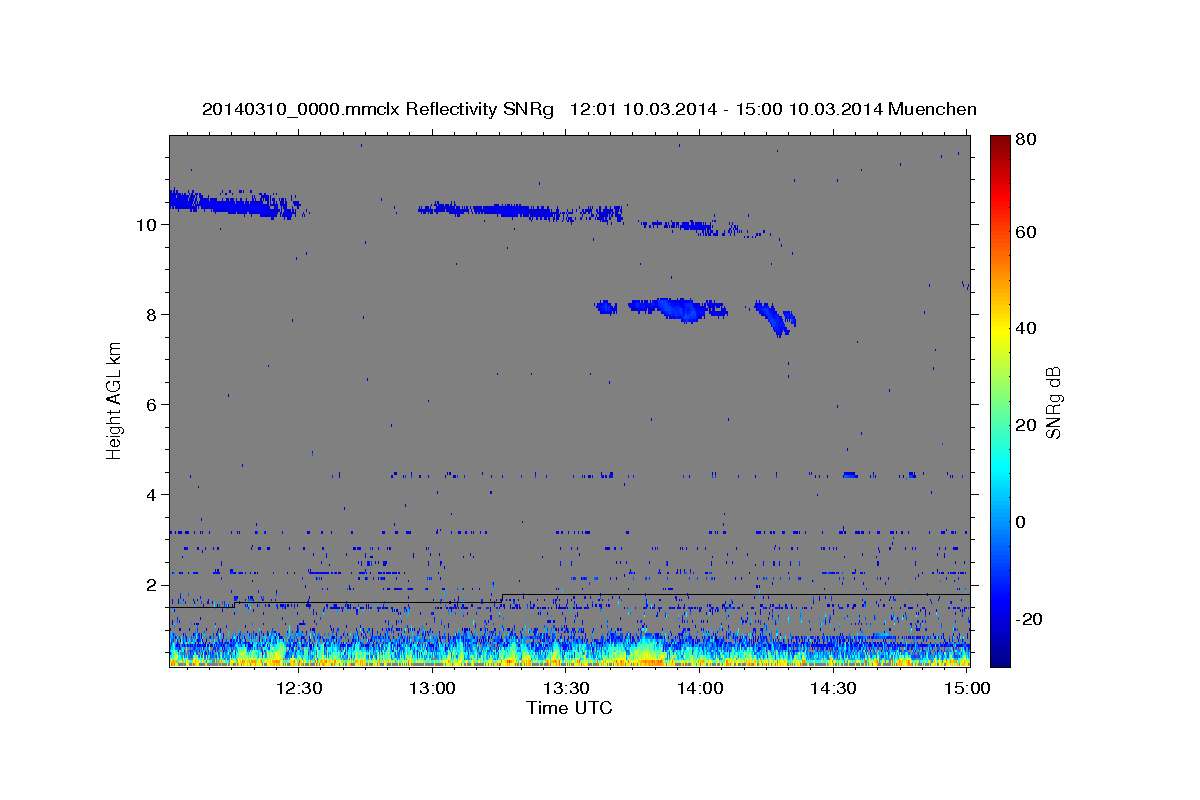Click the colorbar value 20

[x=1025, y=425]
